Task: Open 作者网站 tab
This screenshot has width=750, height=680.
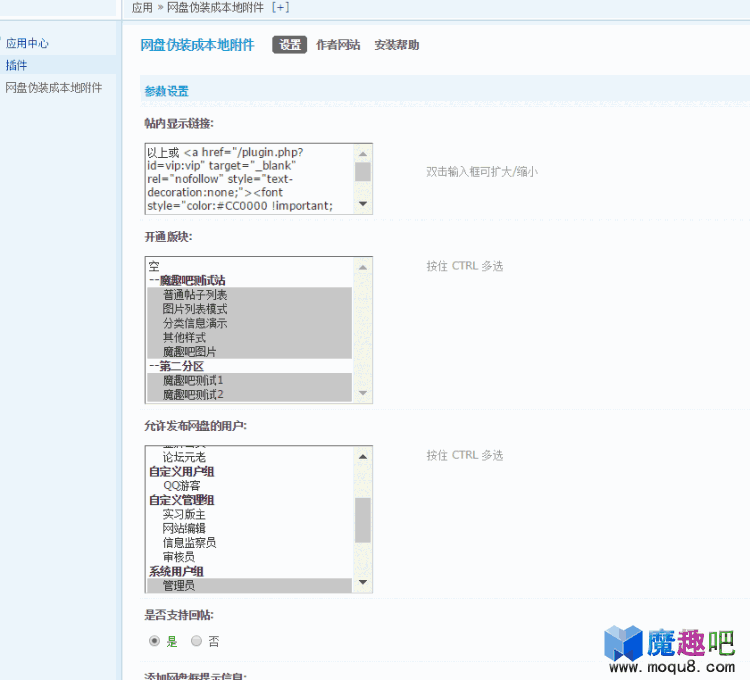Action: click(x=338, y=45)
